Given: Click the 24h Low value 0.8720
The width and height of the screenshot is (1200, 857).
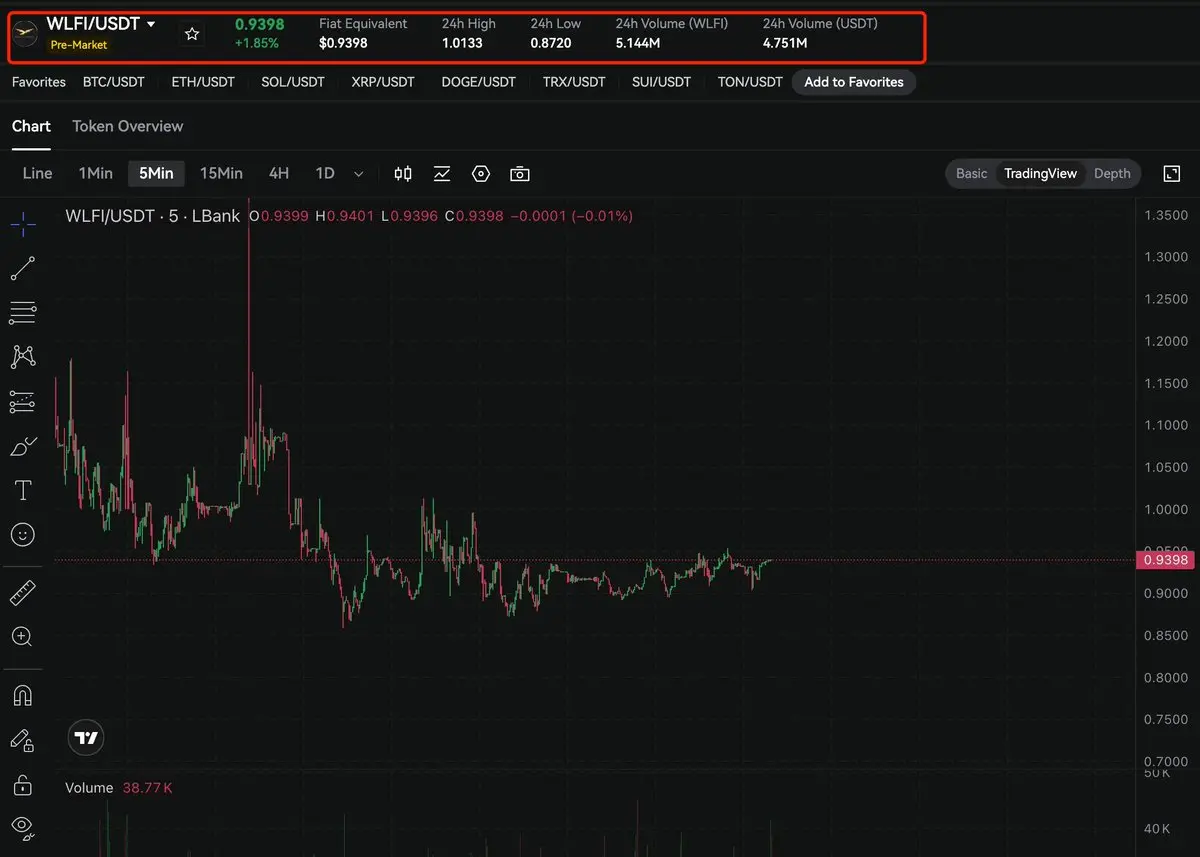Looking at the screenshot, I should [x=551, y=43].
